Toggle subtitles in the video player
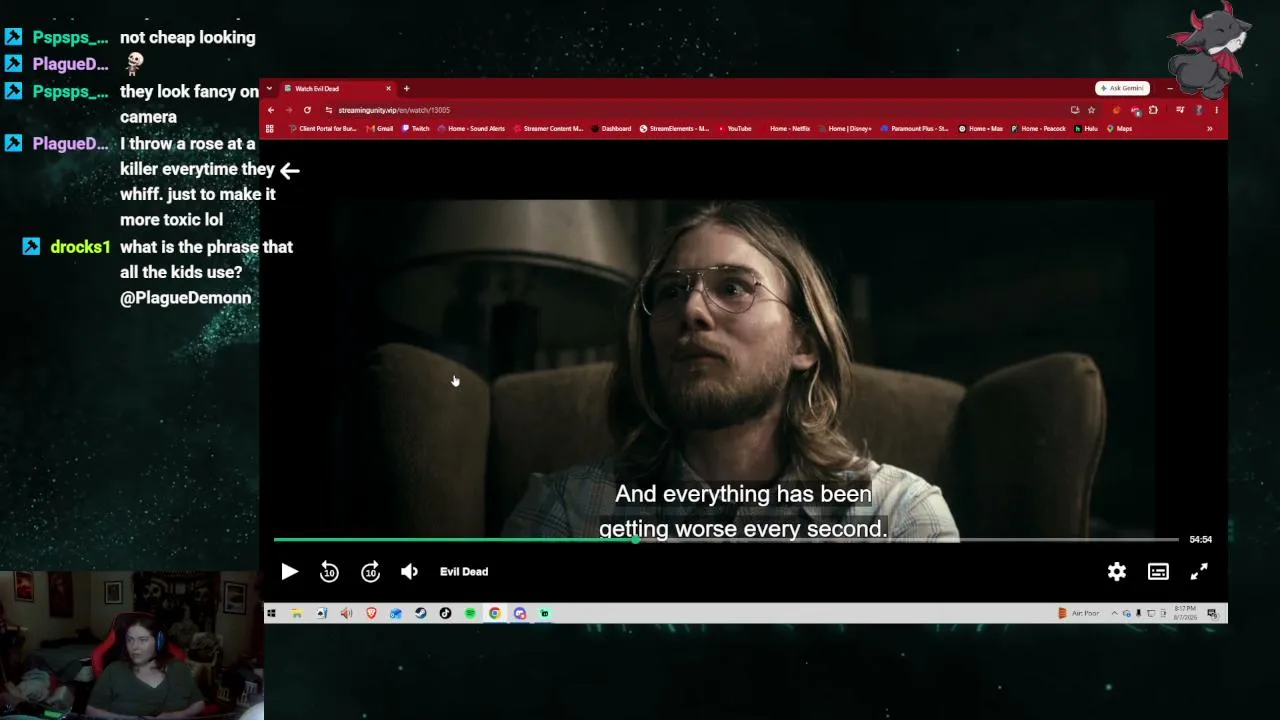The height and width of the screenshot is (720, 1280). click(x=1158, y=572)
